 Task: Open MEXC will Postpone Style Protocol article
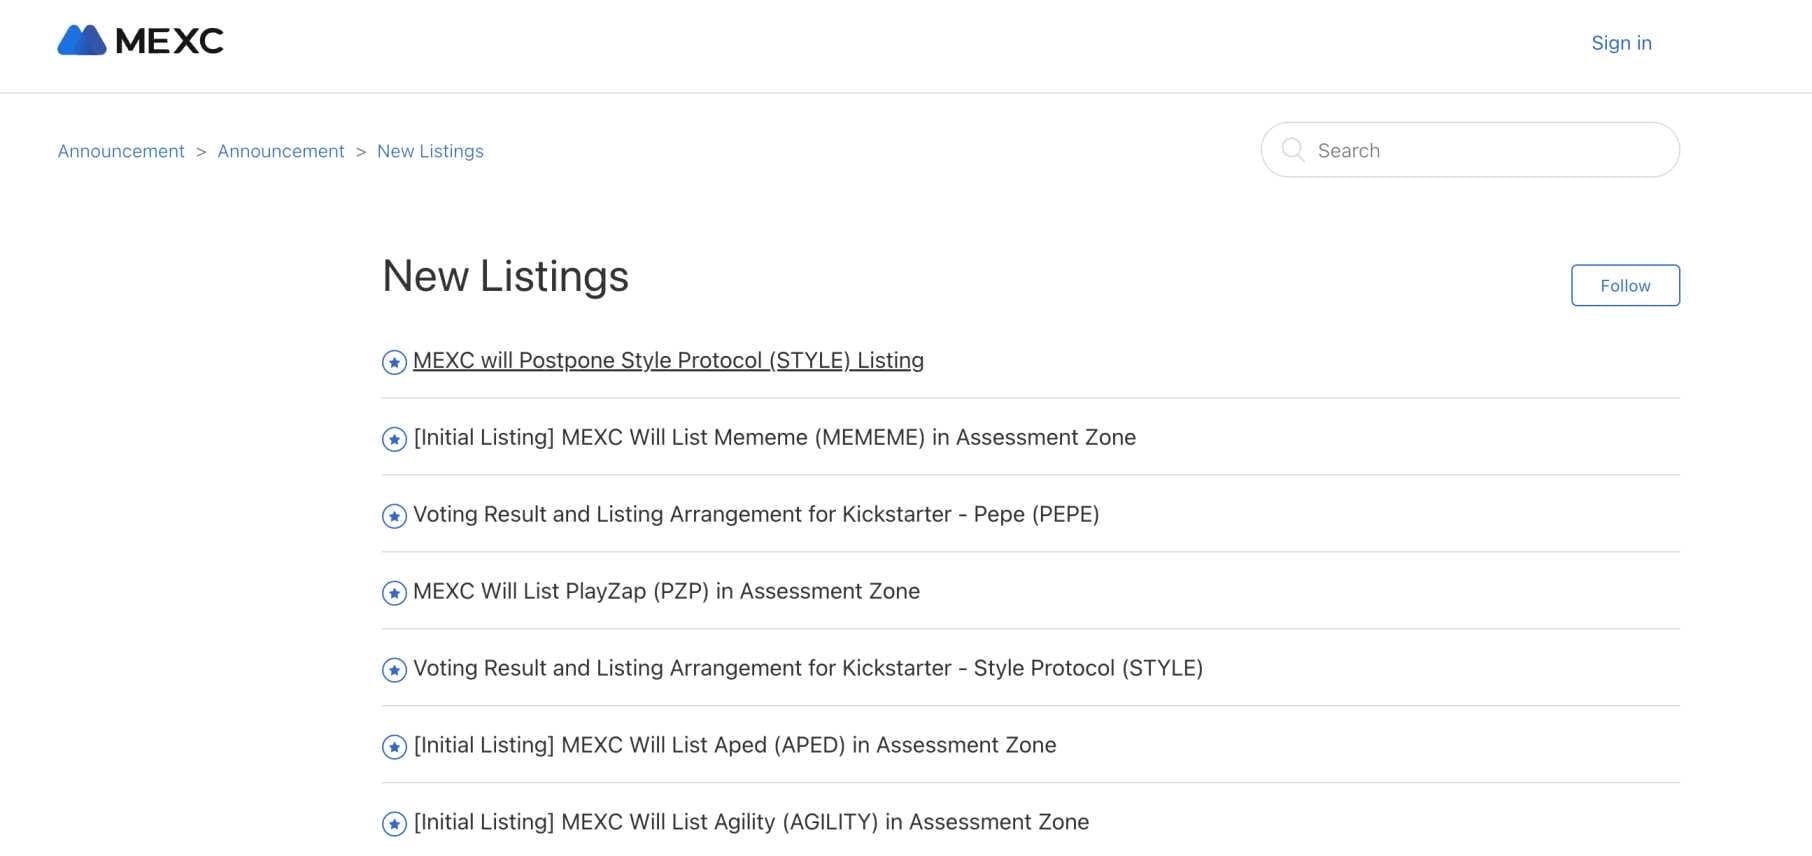668,360
